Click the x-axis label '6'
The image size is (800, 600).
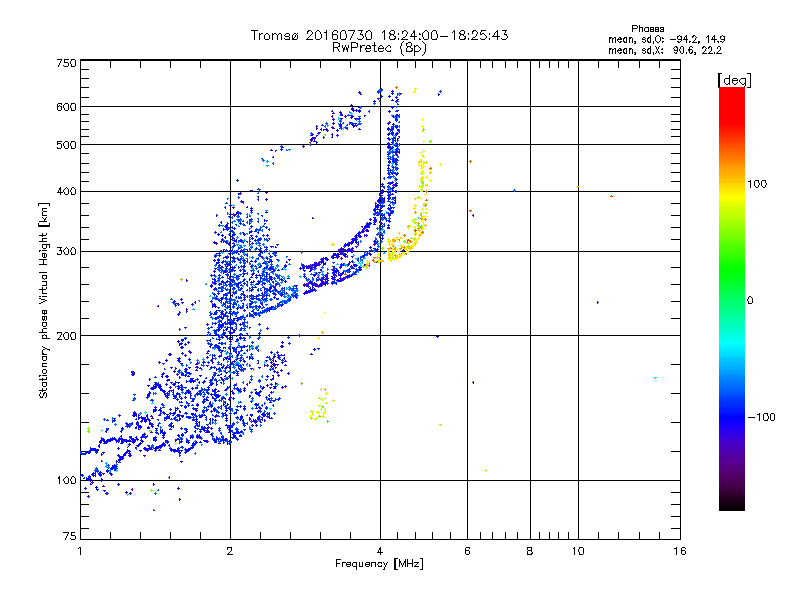(x=467, y=551)
